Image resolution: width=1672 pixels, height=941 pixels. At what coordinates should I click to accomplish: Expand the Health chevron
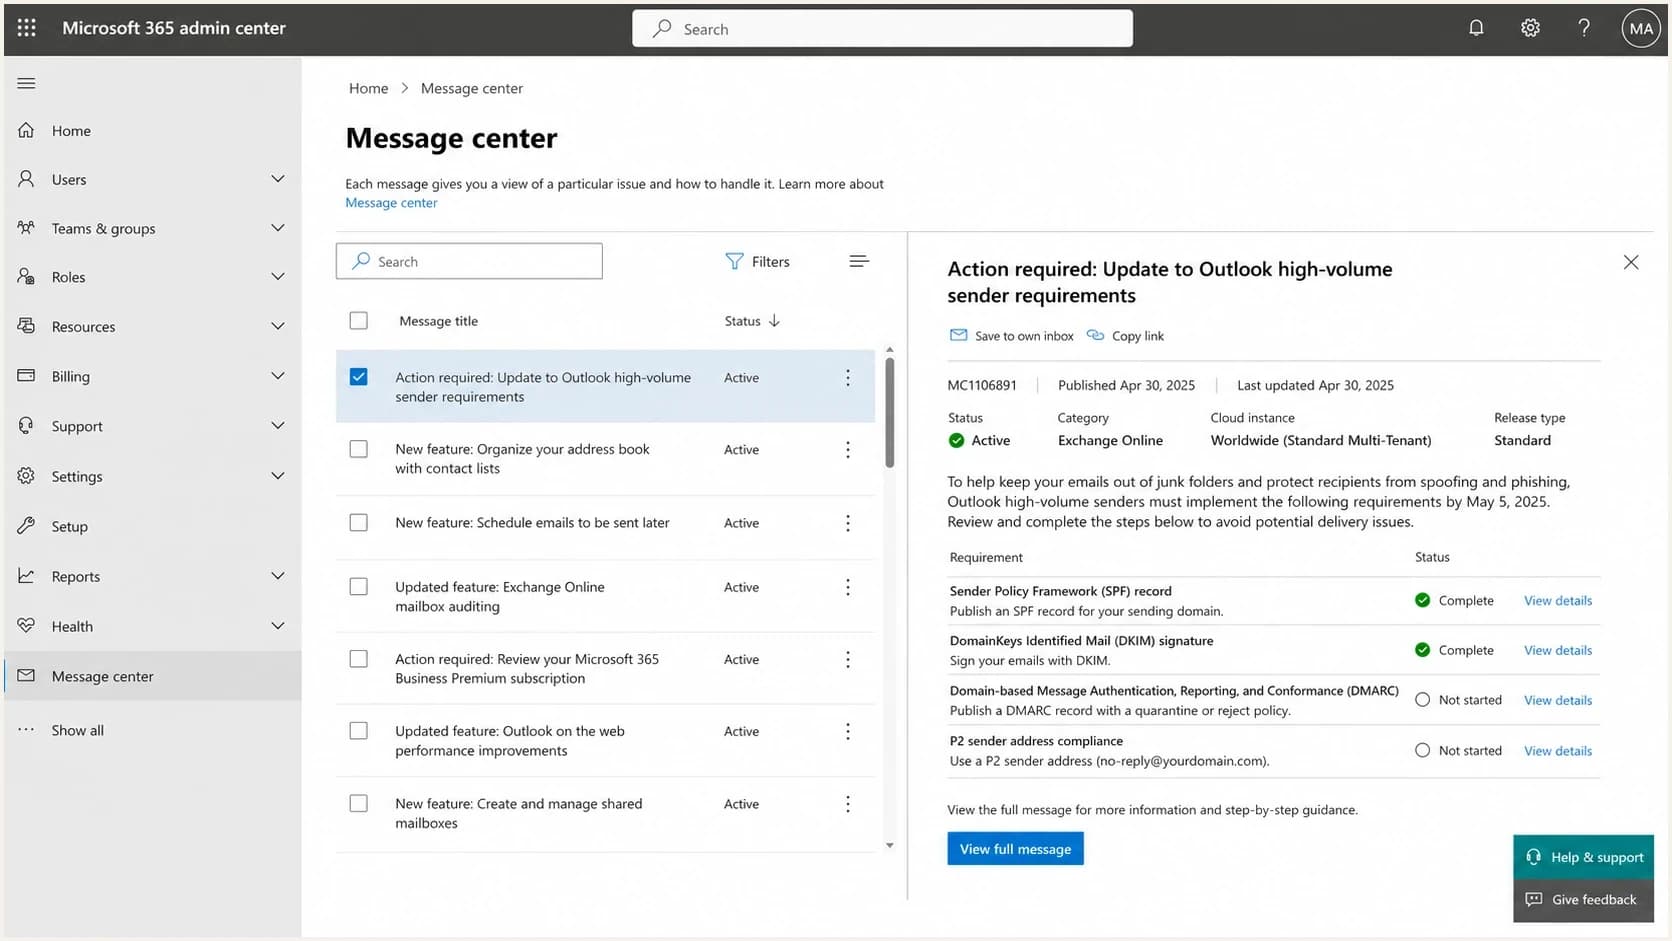(x=278, y=626)
